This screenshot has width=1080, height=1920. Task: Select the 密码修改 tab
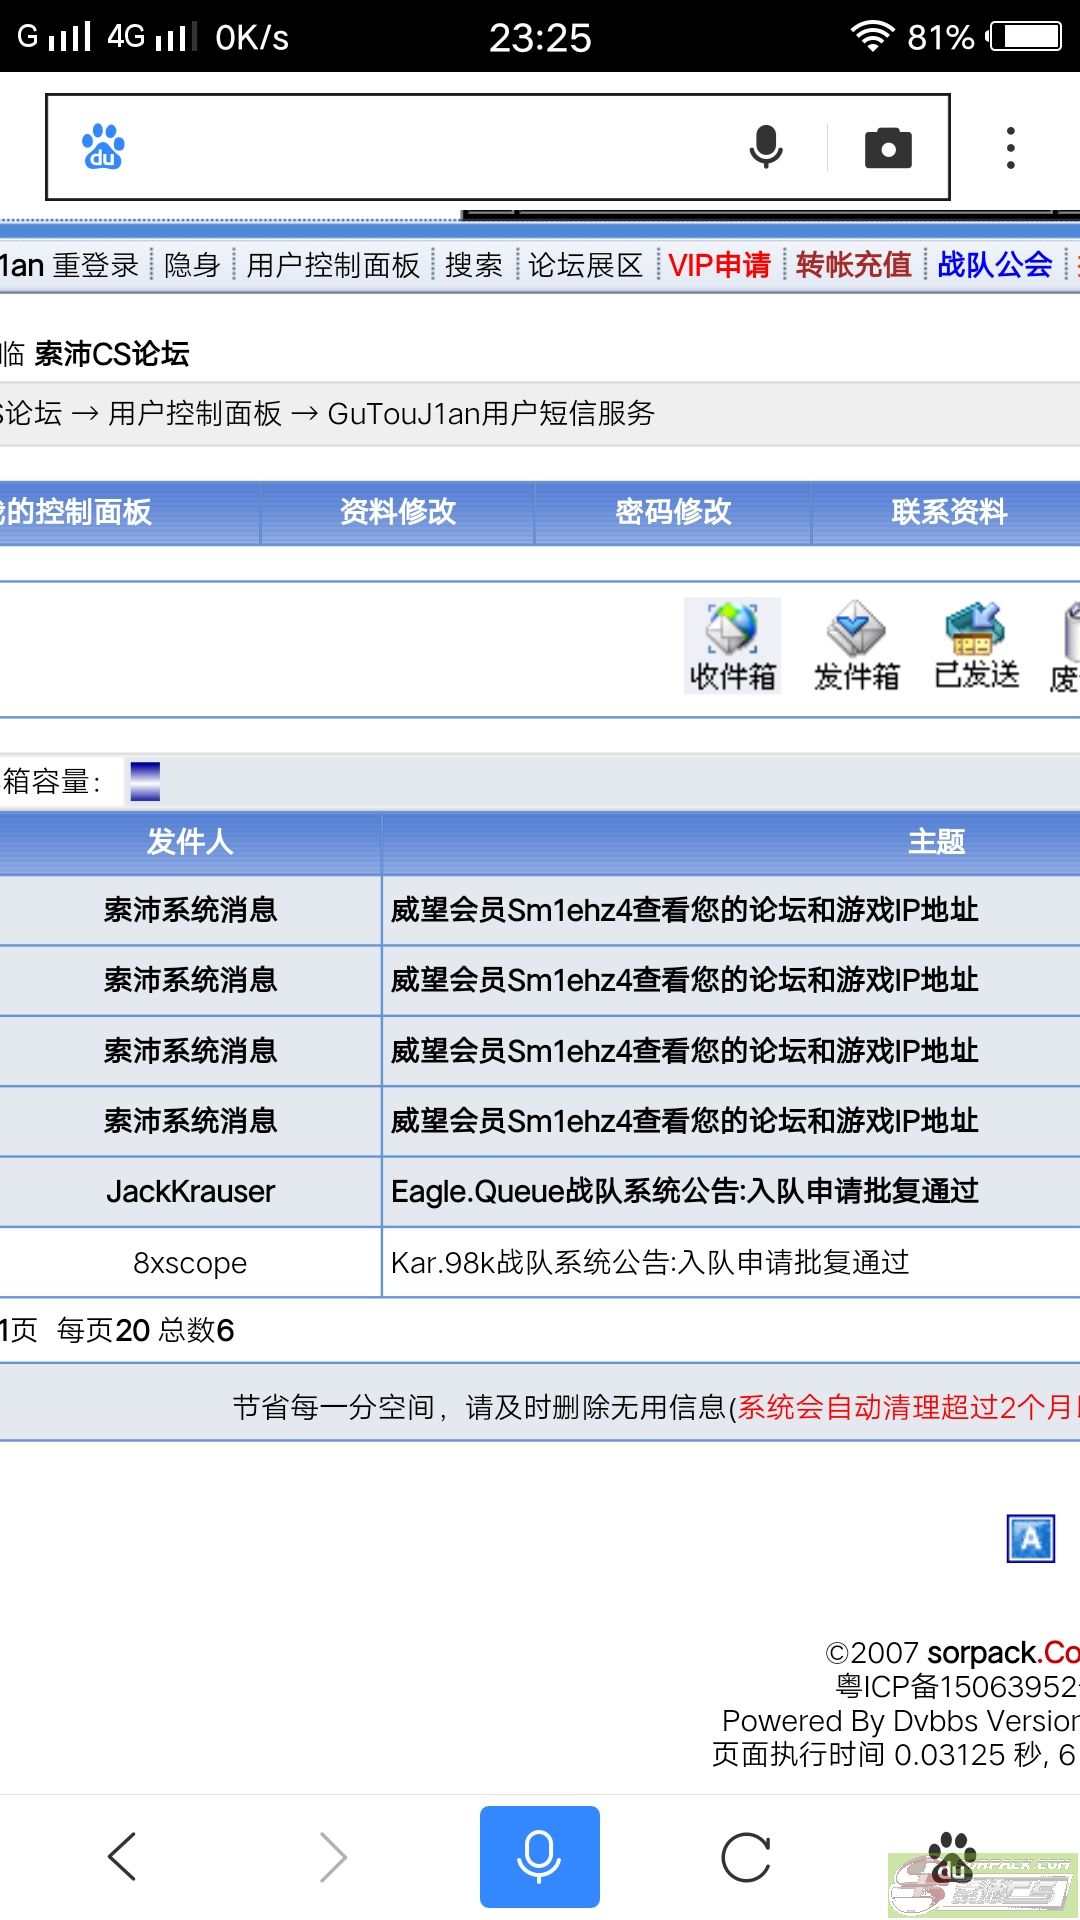(673, 512)
